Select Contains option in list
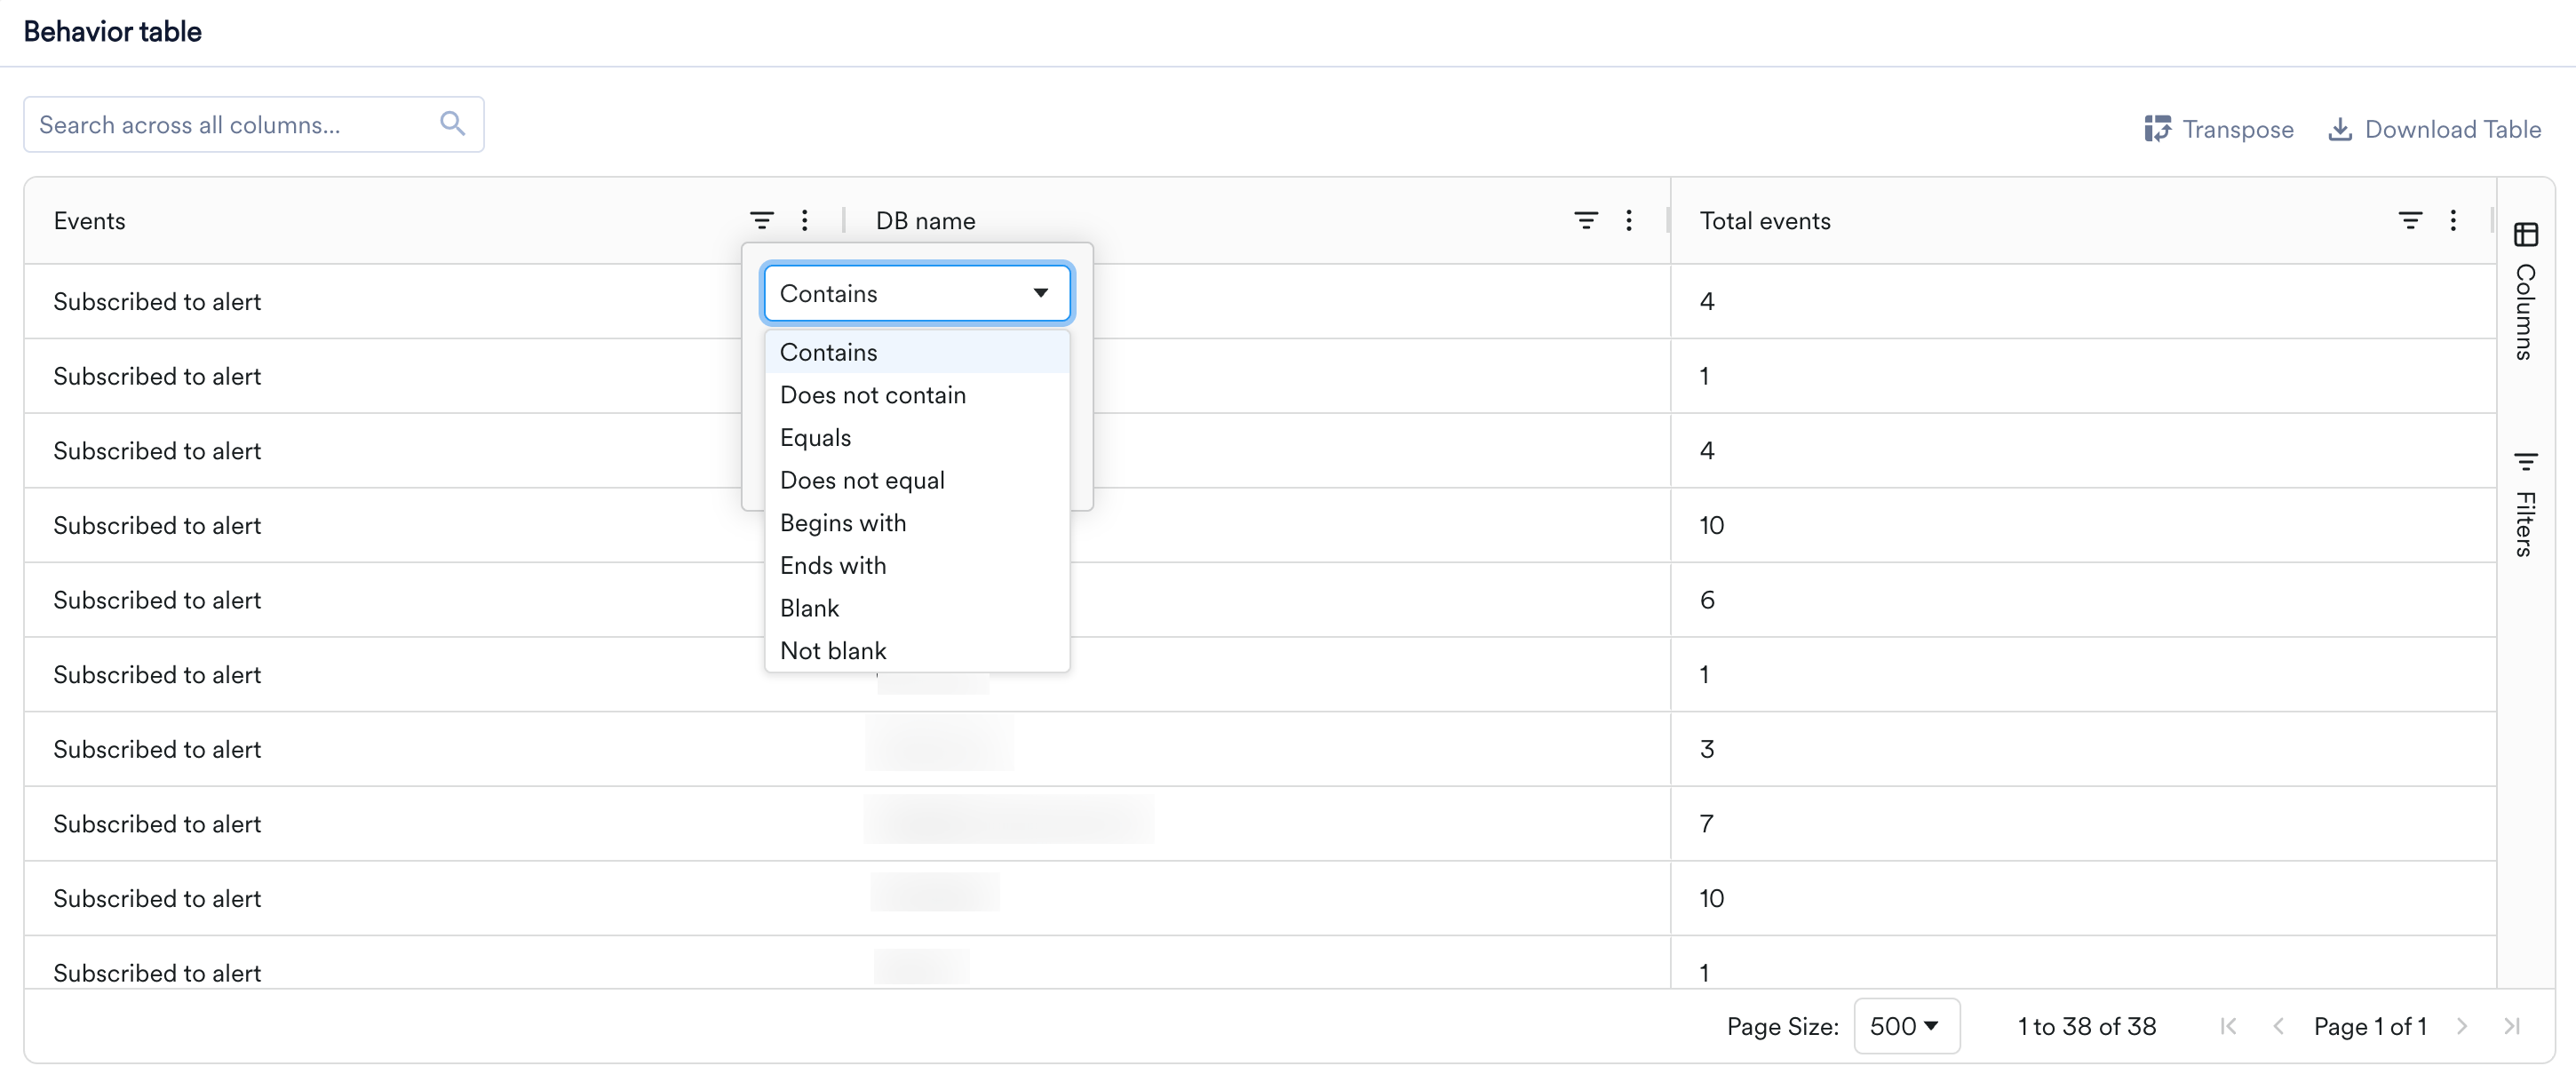The image size is (2576, 1082). pyautogui.click(x=917, y=352)
